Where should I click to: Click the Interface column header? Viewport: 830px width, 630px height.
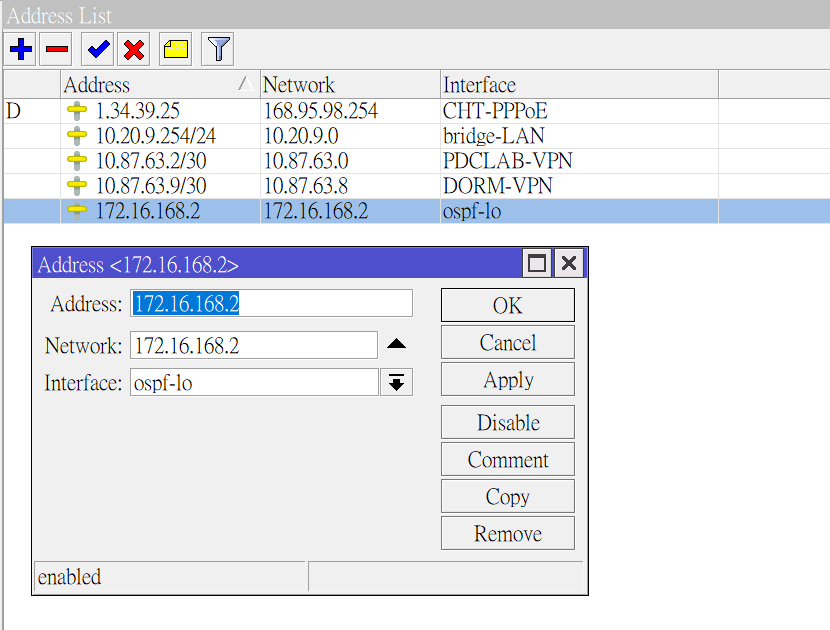(x=578, y=85)
